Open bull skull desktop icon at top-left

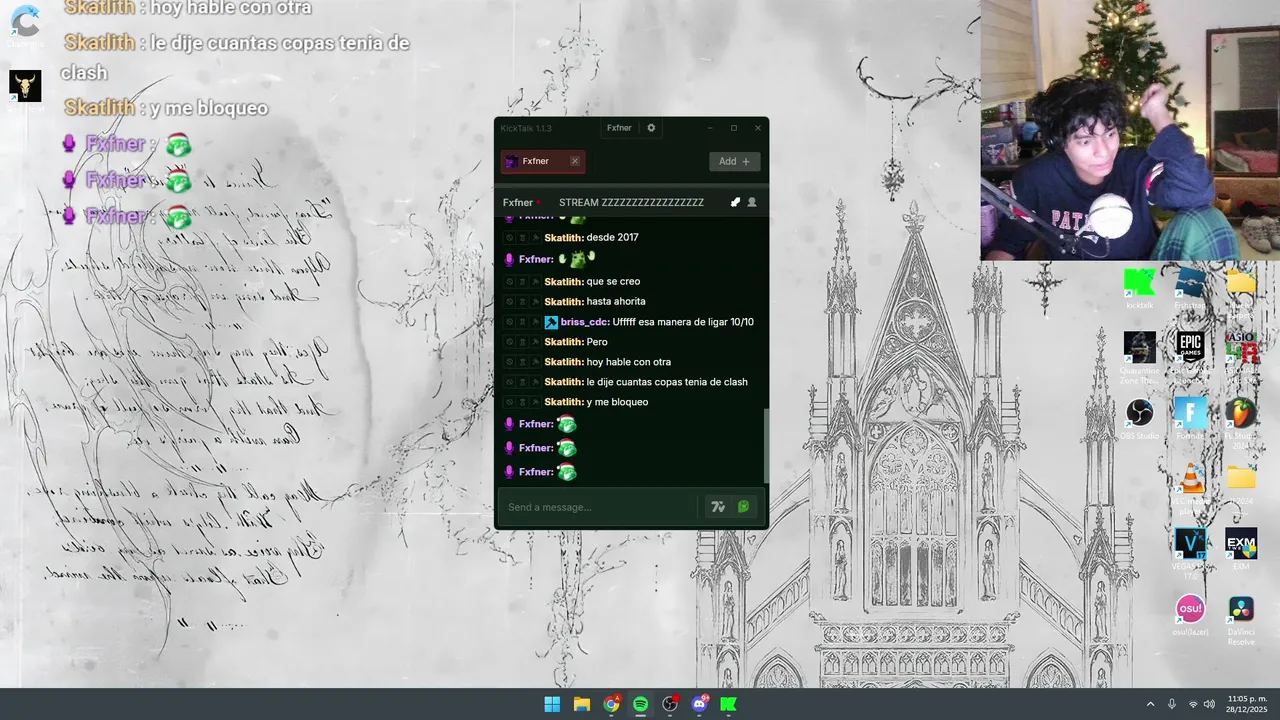click(x=25, y=86)
